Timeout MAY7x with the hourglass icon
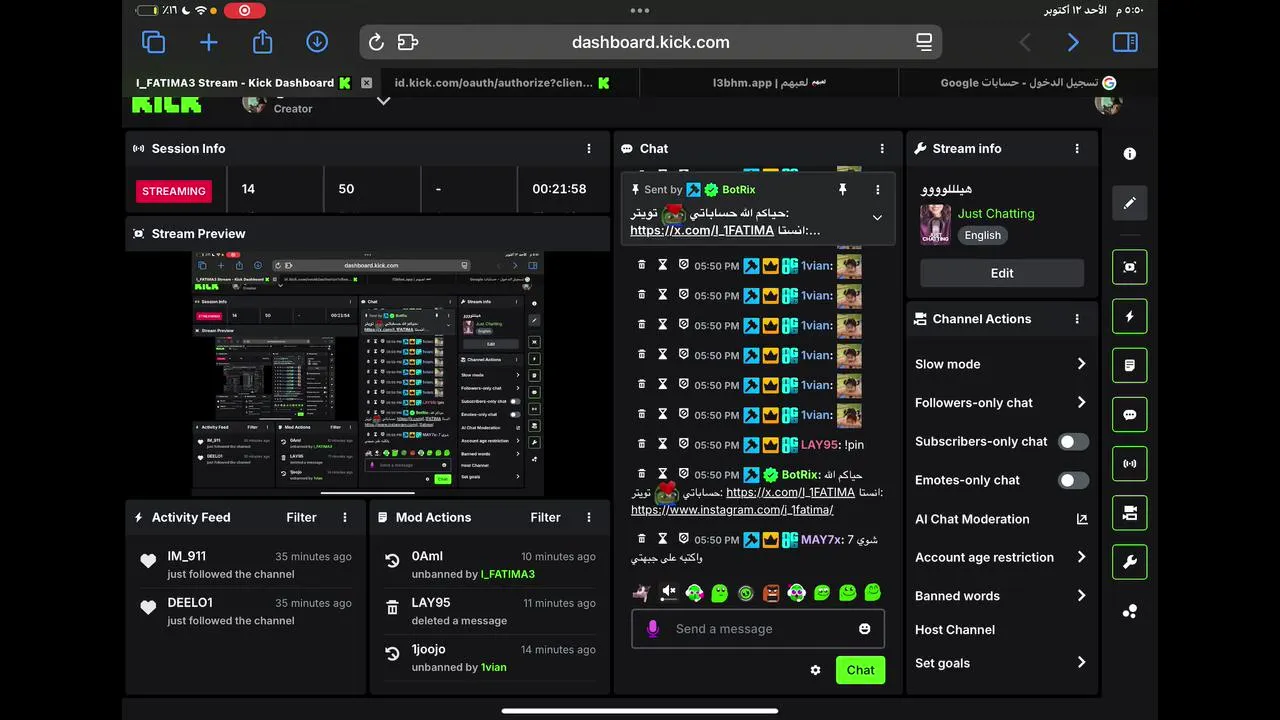Viewport: 1280px width, 720px height. [x=662, y=539]
